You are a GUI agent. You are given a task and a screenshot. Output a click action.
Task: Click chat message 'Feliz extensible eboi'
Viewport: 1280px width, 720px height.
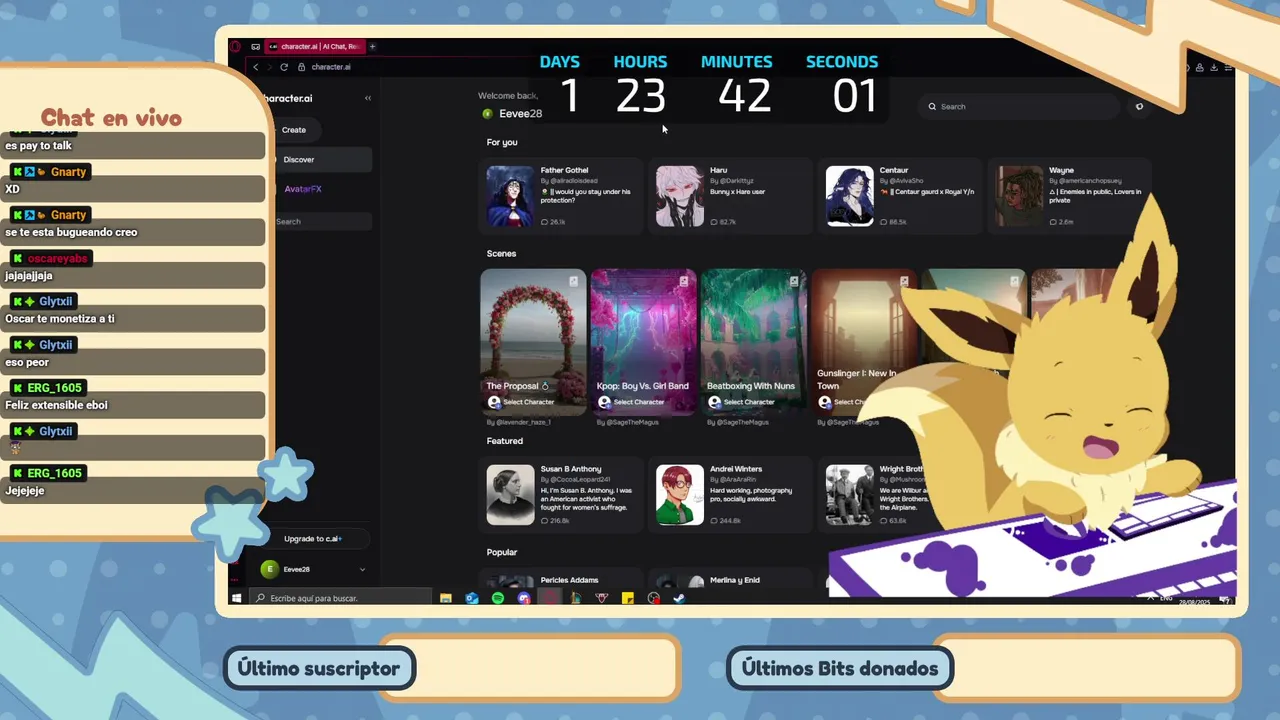pos(56,405)
